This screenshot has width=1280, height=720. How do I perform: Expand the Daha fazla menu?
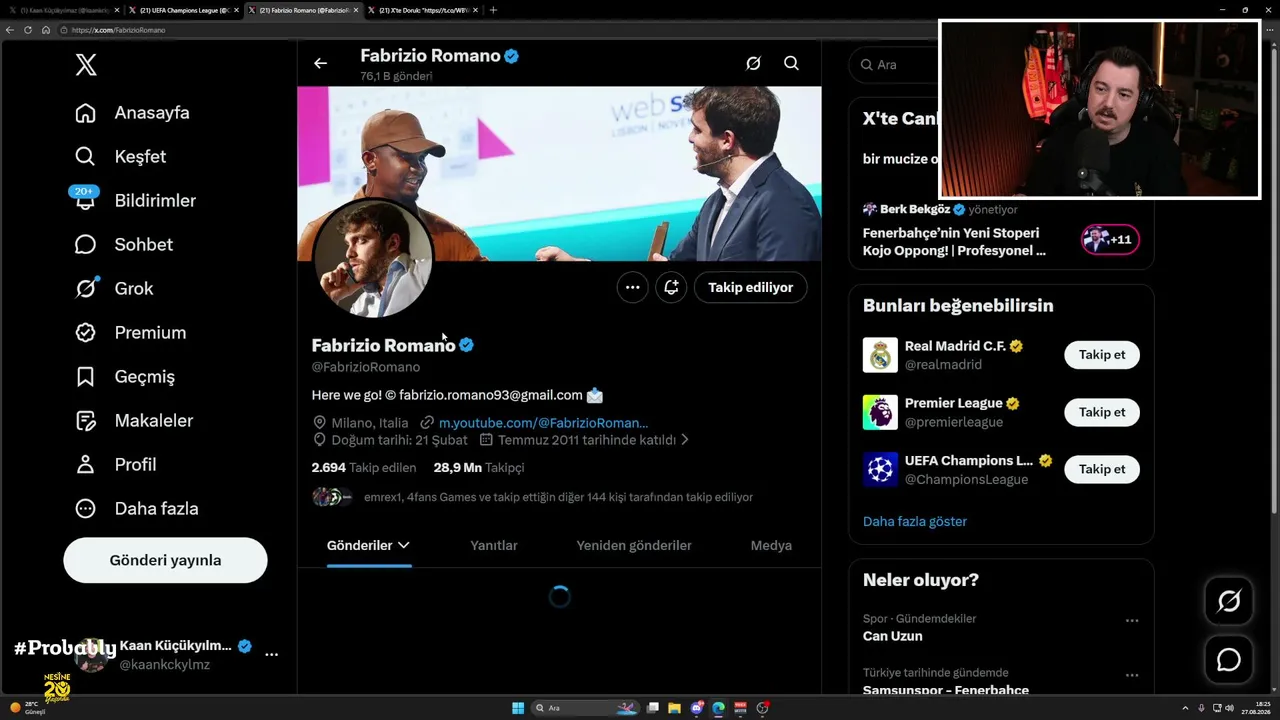(136, 509)
